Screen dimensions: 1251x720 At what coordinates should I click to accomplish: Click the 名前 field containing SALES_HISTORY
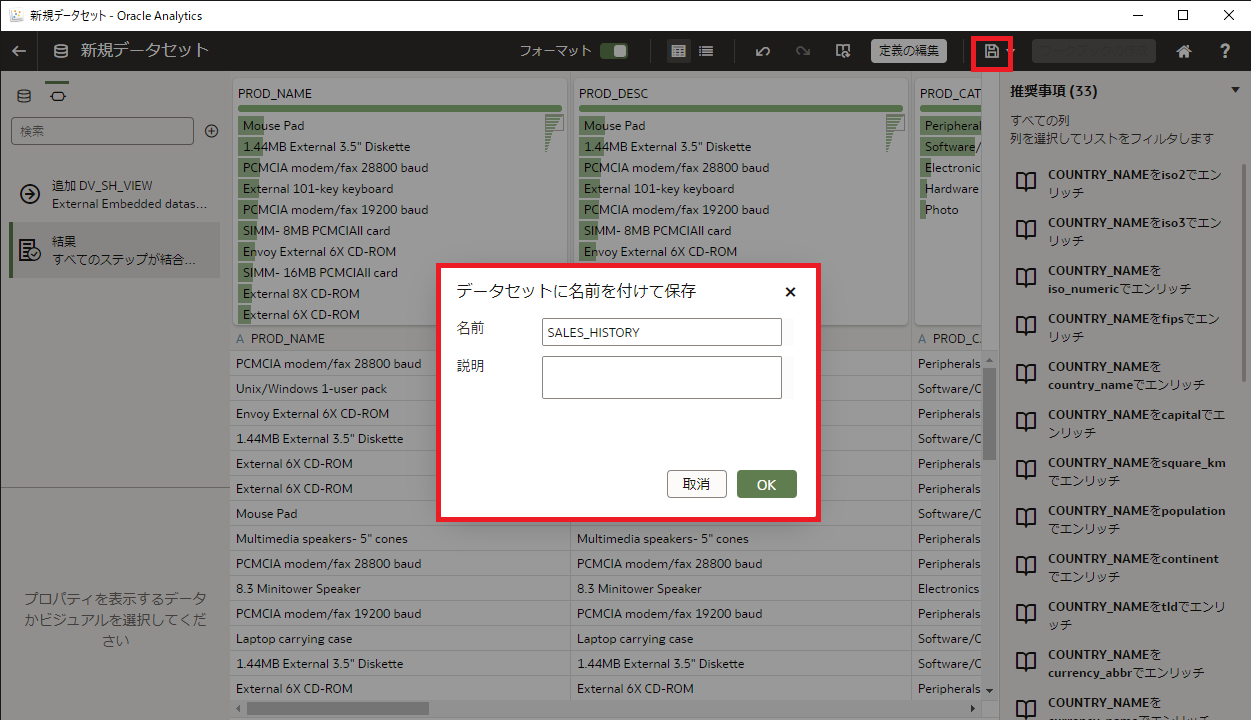(x=661, y=332)
